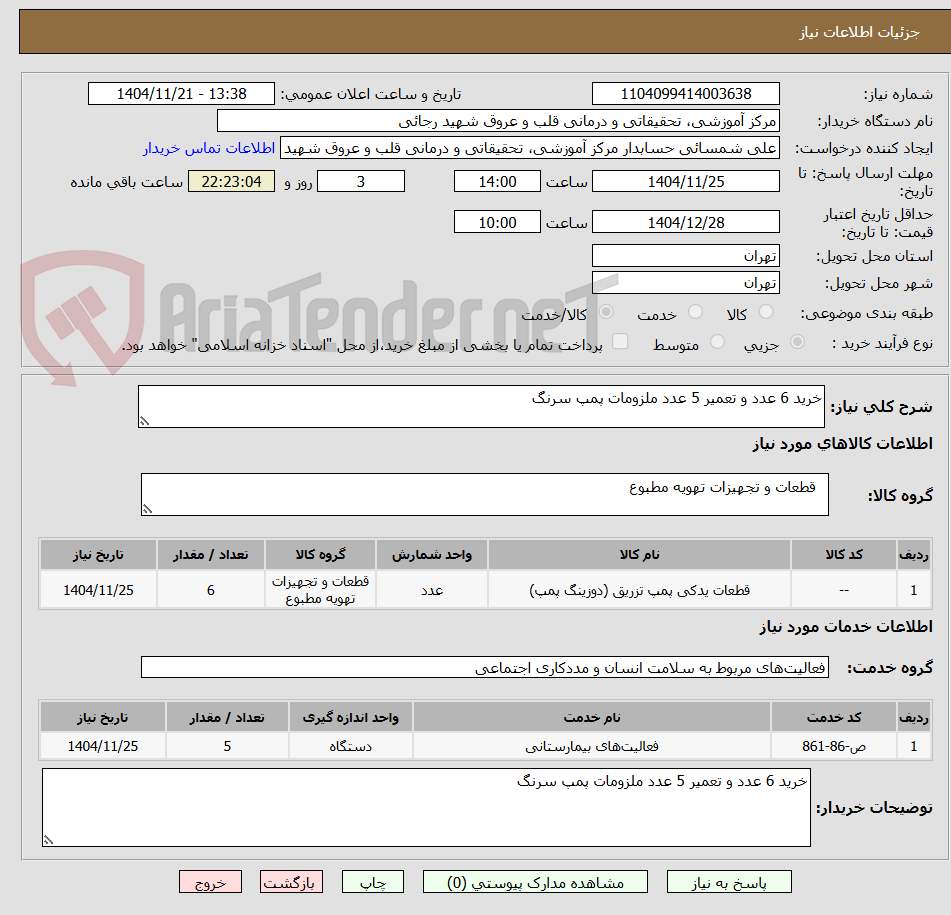This screenshot has width=951, height=915.
Task: Click goods cell قطعات یدکی پمپ تزریق (دوزینگ پمپ)
Action: tap(639, 589)
